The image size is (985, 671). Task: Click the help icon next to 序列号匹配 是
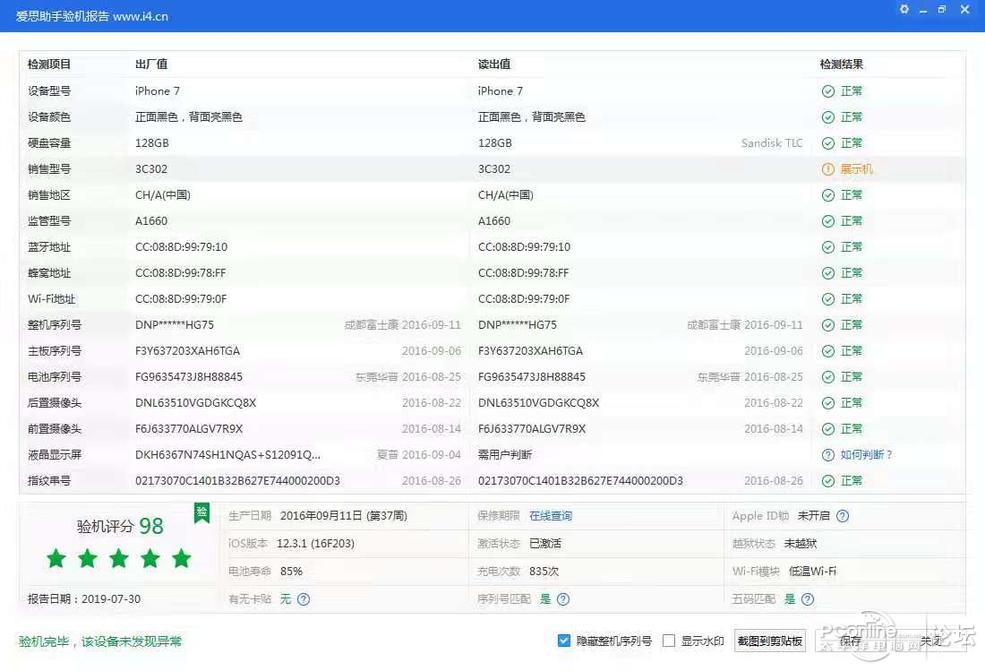(x=563, y=599)
